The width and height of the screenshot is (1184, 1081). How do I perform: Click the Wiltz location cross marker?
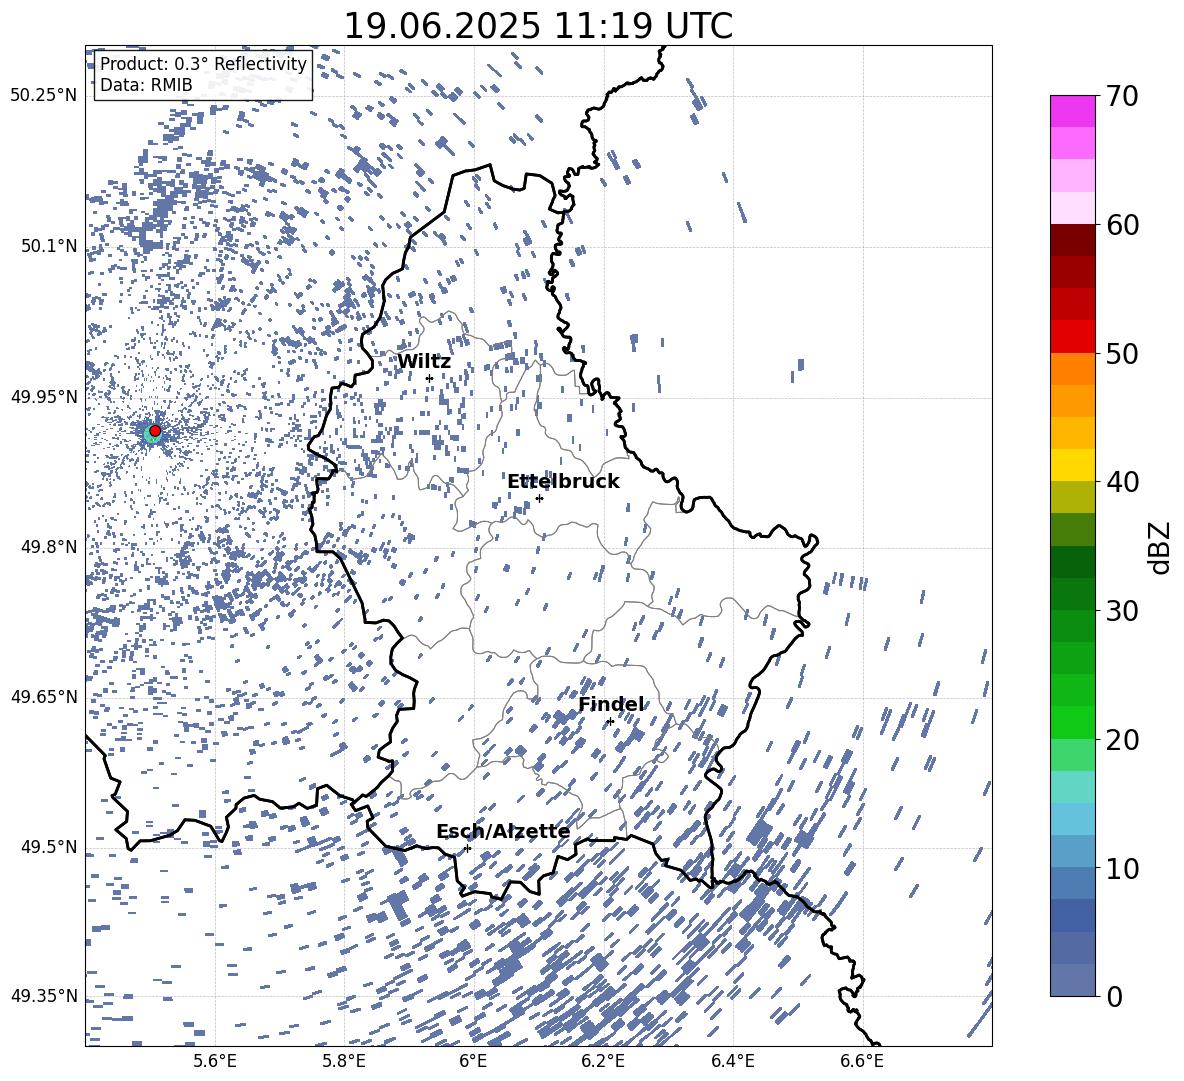[430, 379]
